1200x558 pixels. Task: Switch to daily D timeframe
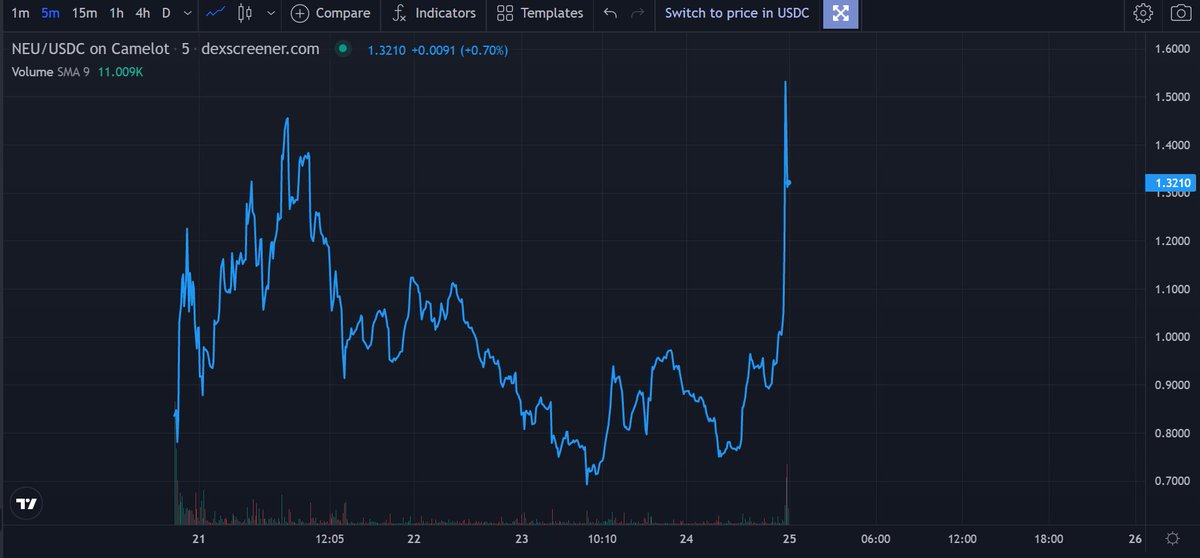pos(166,13)
